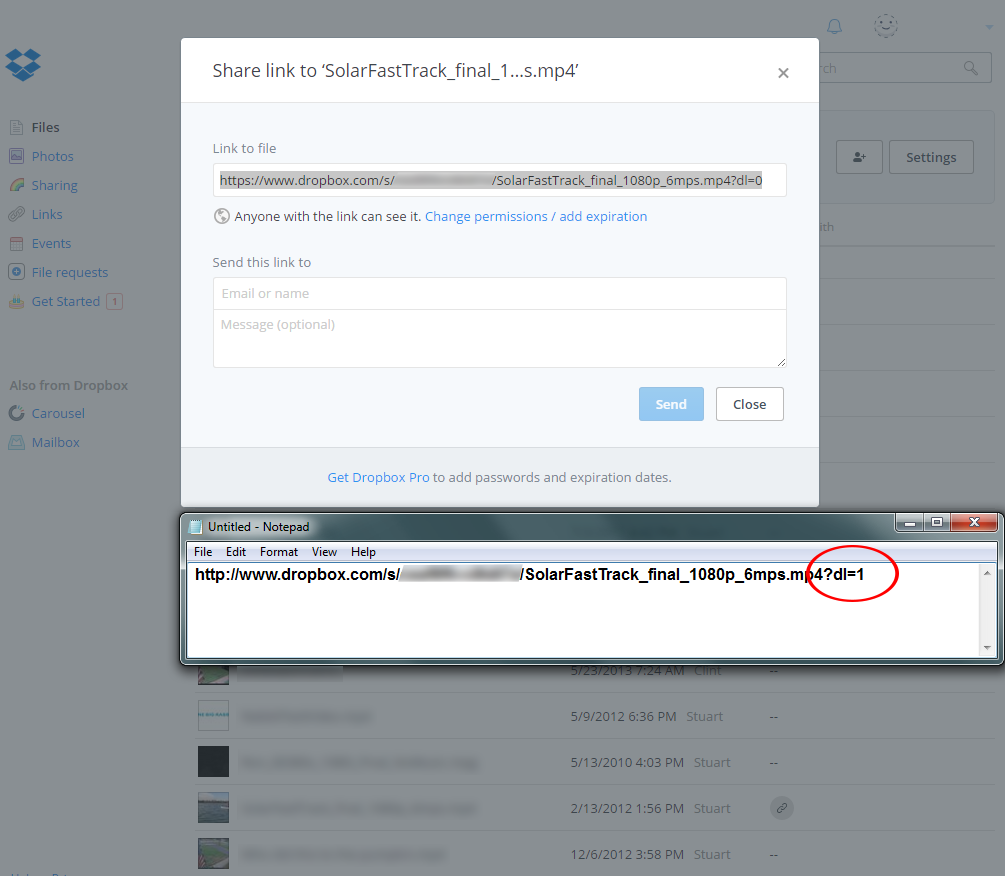The height and width of the screenshot is (876, 1005).
Task: Click the Notepad text area with URL
Action: [583, 610]
